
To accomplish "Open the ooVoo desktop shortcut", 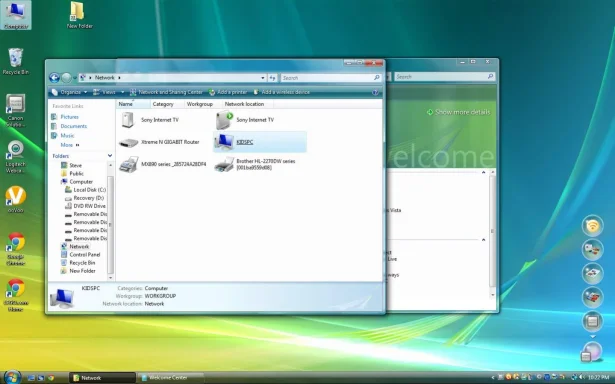I will (x=16, y=199).
